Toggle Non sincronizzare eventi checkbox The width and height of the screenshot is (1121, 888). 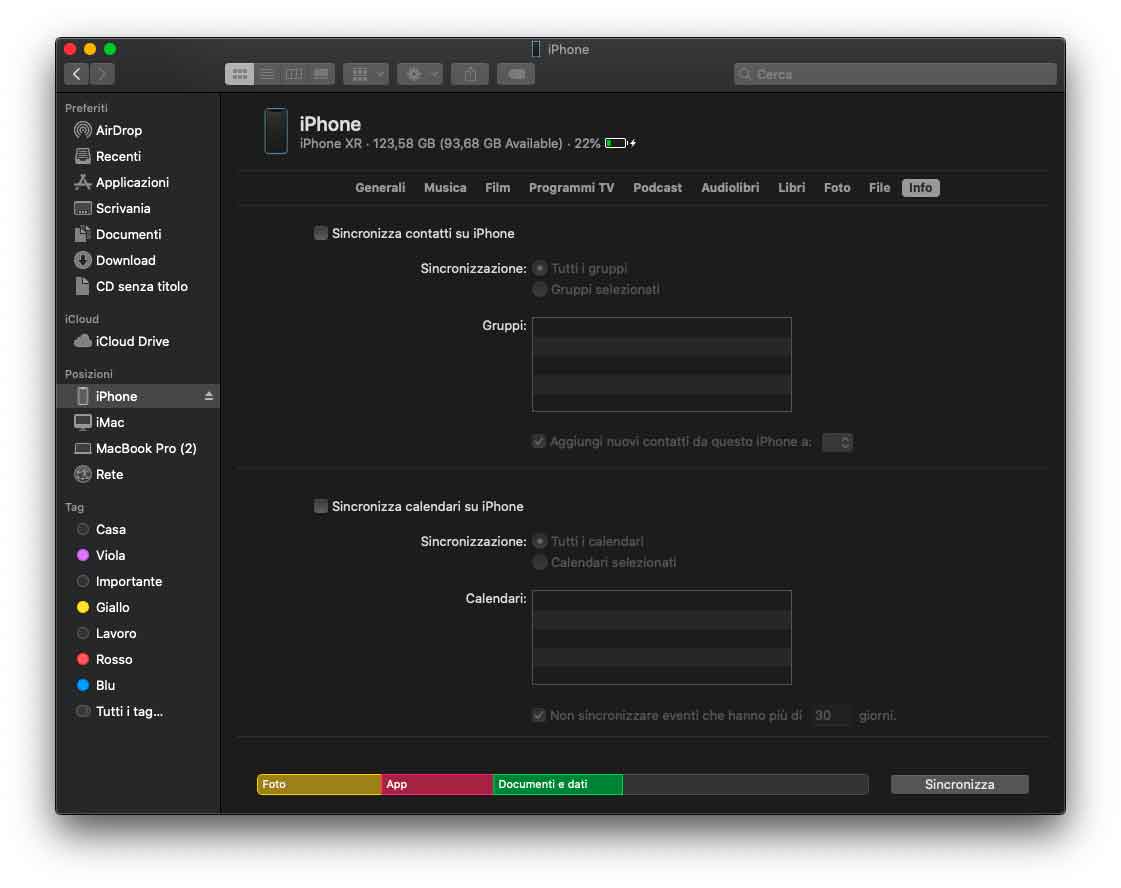coord(538,715)
